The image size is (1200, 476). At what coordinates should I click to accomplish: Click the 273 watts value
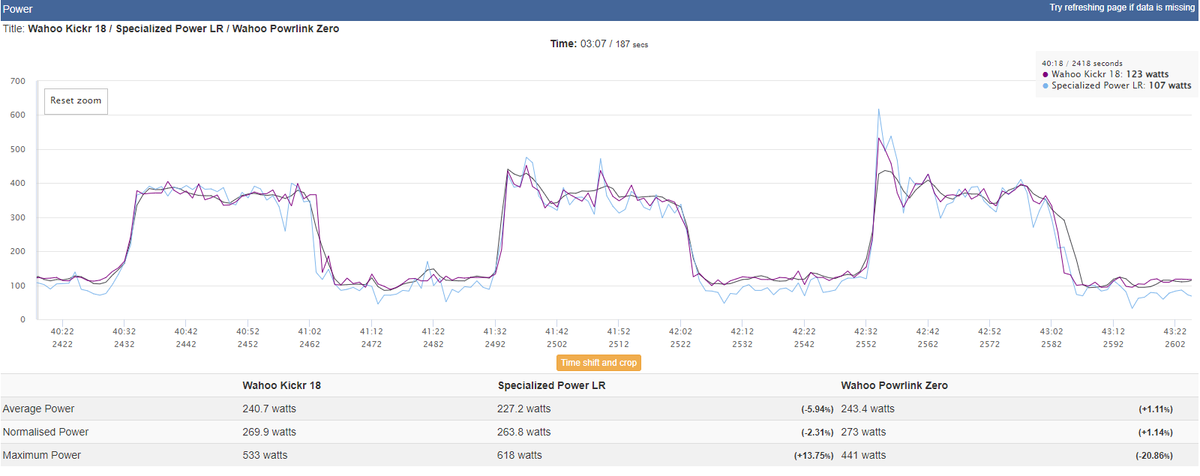click(x=863, y=432)
